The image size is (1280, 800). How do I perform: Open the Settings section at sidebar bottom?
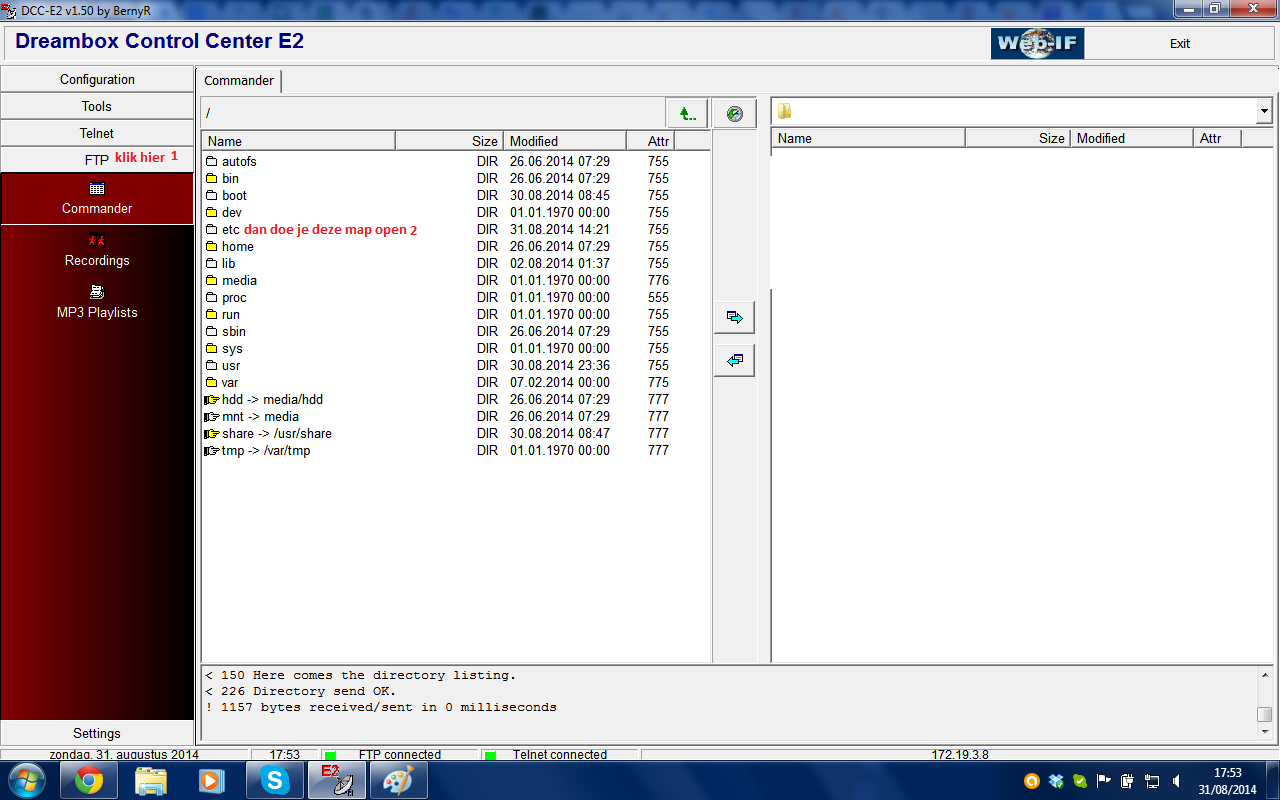tap(97, 733)
